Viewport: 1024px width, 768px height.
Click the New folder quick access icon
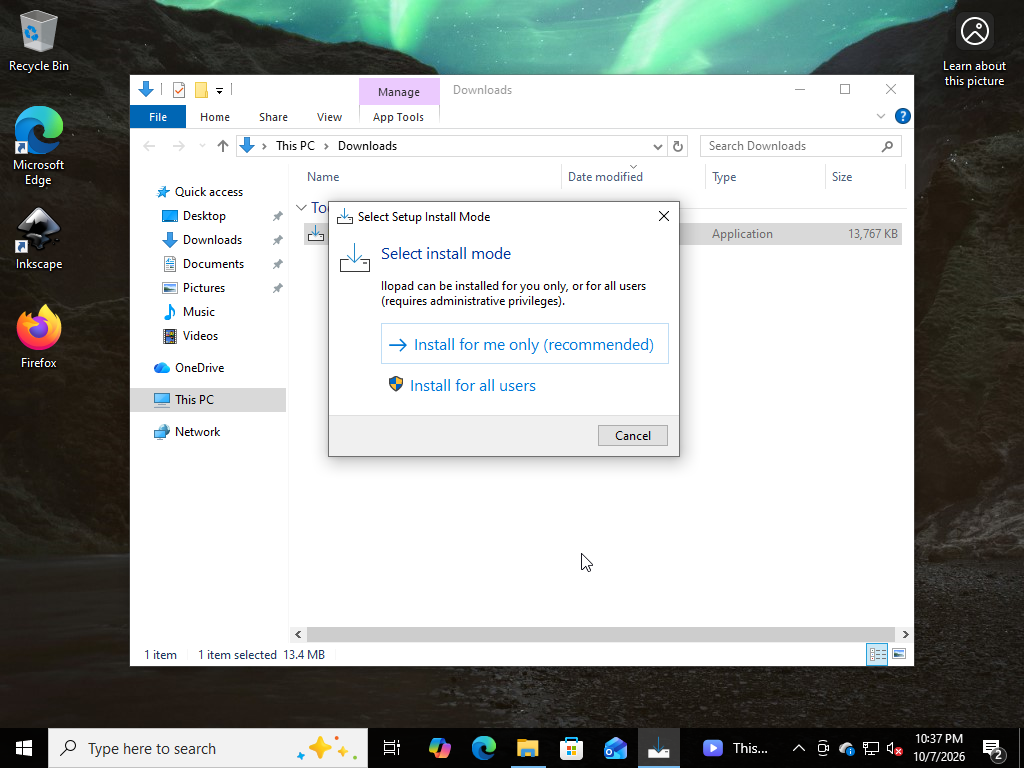[201, 89]
